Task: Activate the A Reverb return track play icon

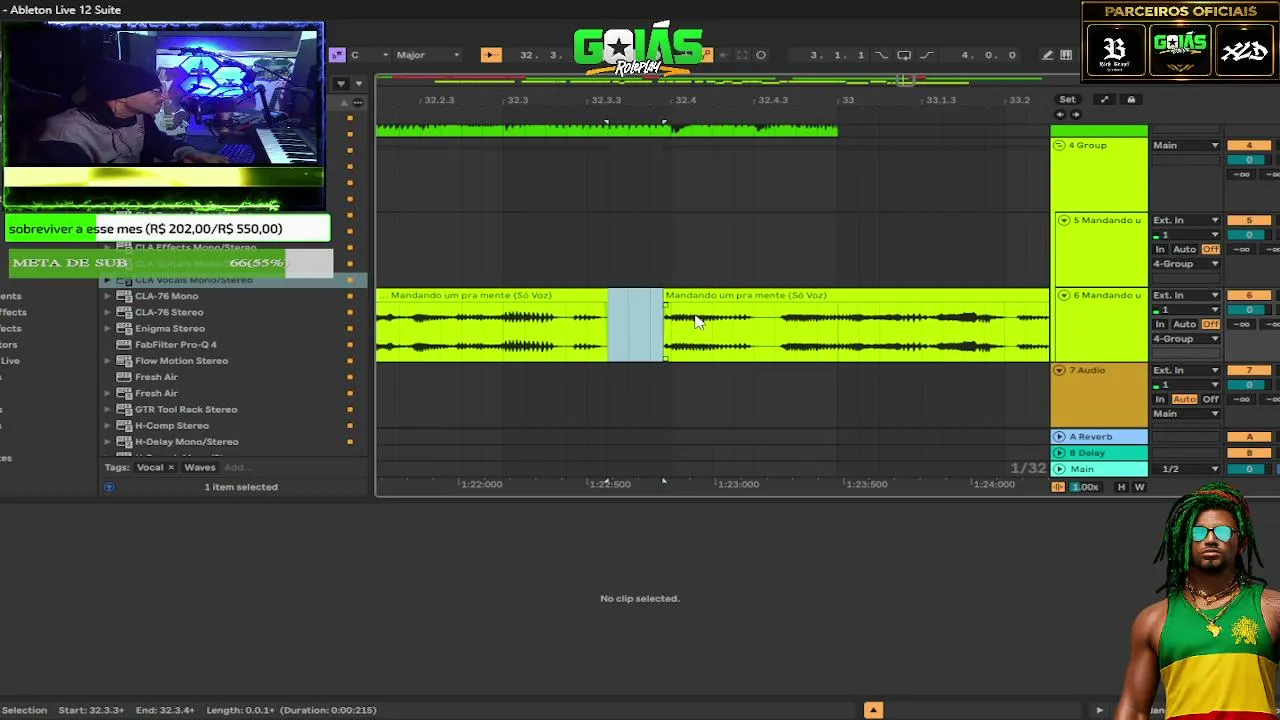Action: [1059, 437]
